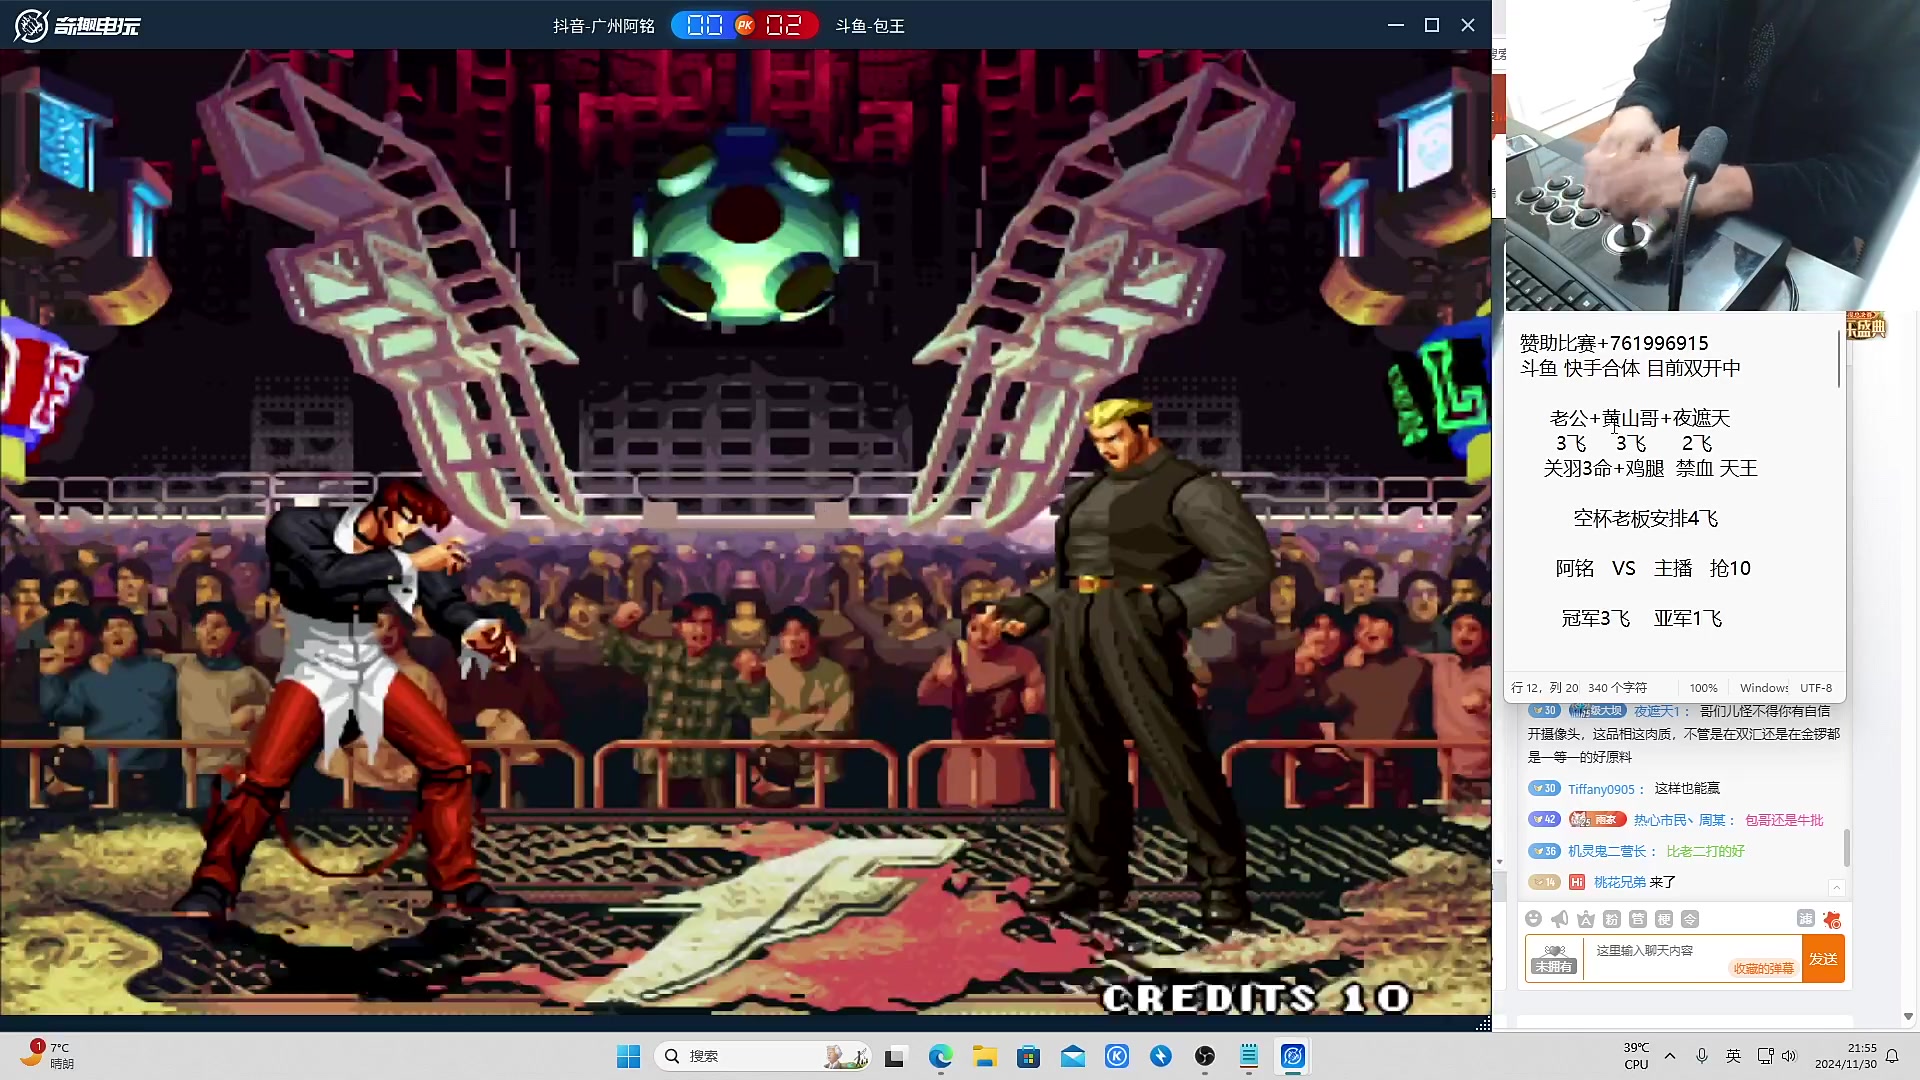
Task: Click the Windows line ending indicator in Notepad
Action: coord(1764,688)
